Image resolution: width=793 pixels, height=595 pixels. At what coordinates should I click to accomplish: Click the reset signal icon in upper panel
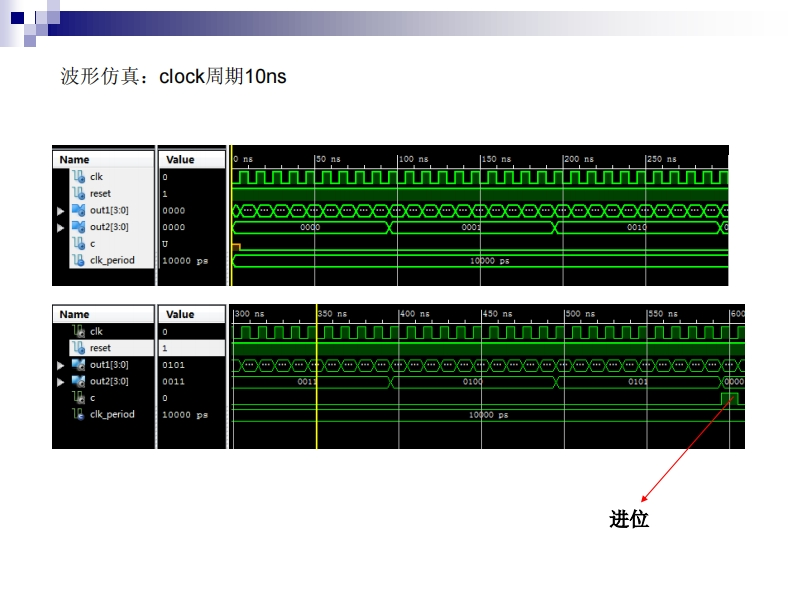(x=78, y=194)
